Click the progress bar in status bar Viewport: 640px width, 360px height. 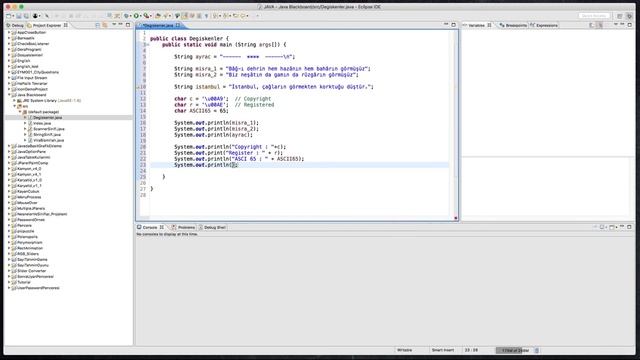pyautogui.click(x=514, y=350)
